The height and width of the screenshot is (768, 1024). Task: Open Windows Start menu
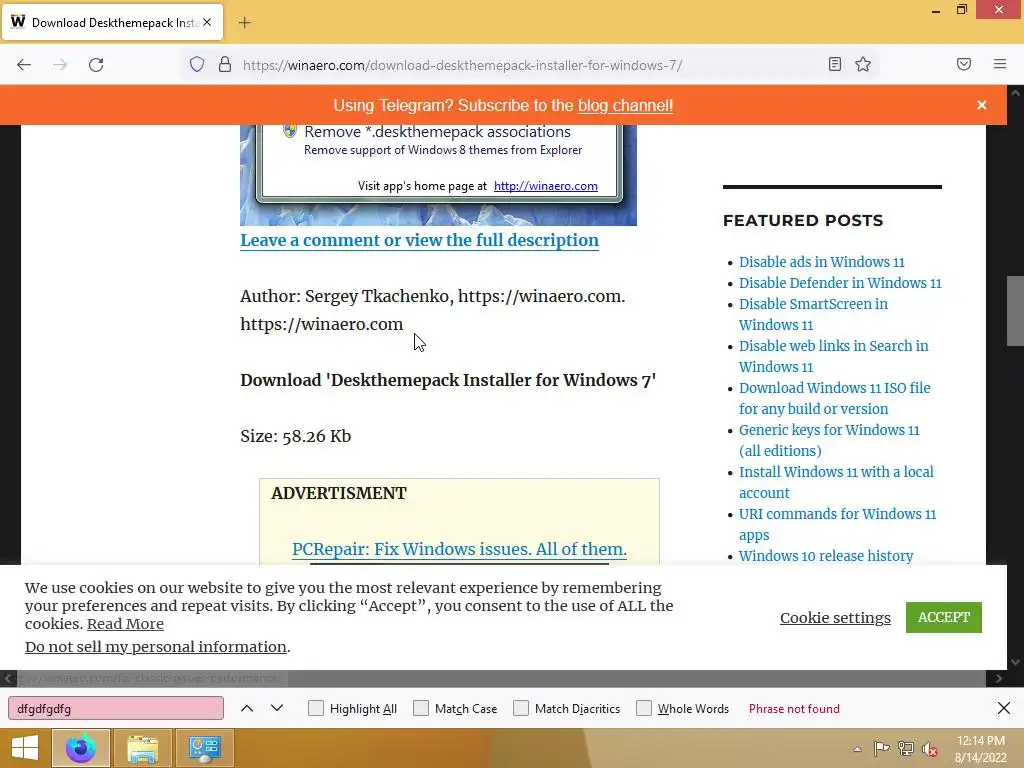click(25, 748)
